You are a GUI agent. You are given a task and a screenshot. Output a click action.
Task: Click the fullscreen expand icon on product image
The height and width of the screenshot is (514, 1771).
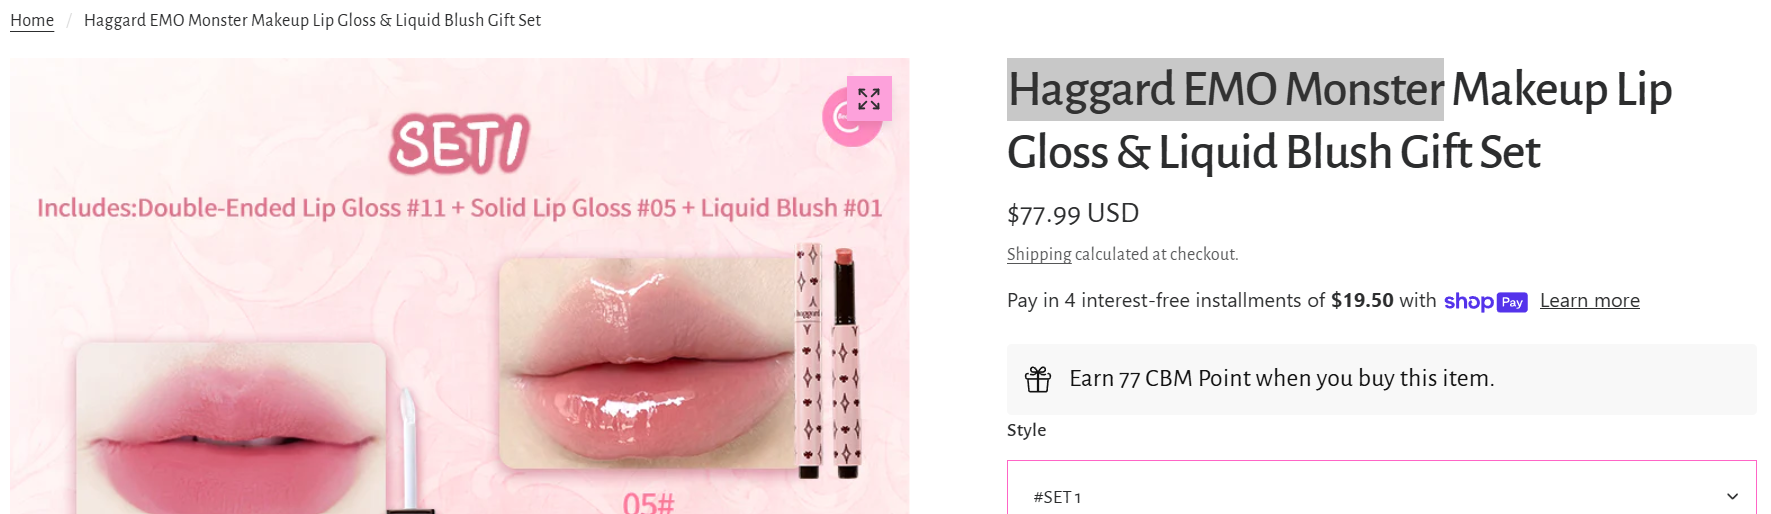tap(869, 98)
